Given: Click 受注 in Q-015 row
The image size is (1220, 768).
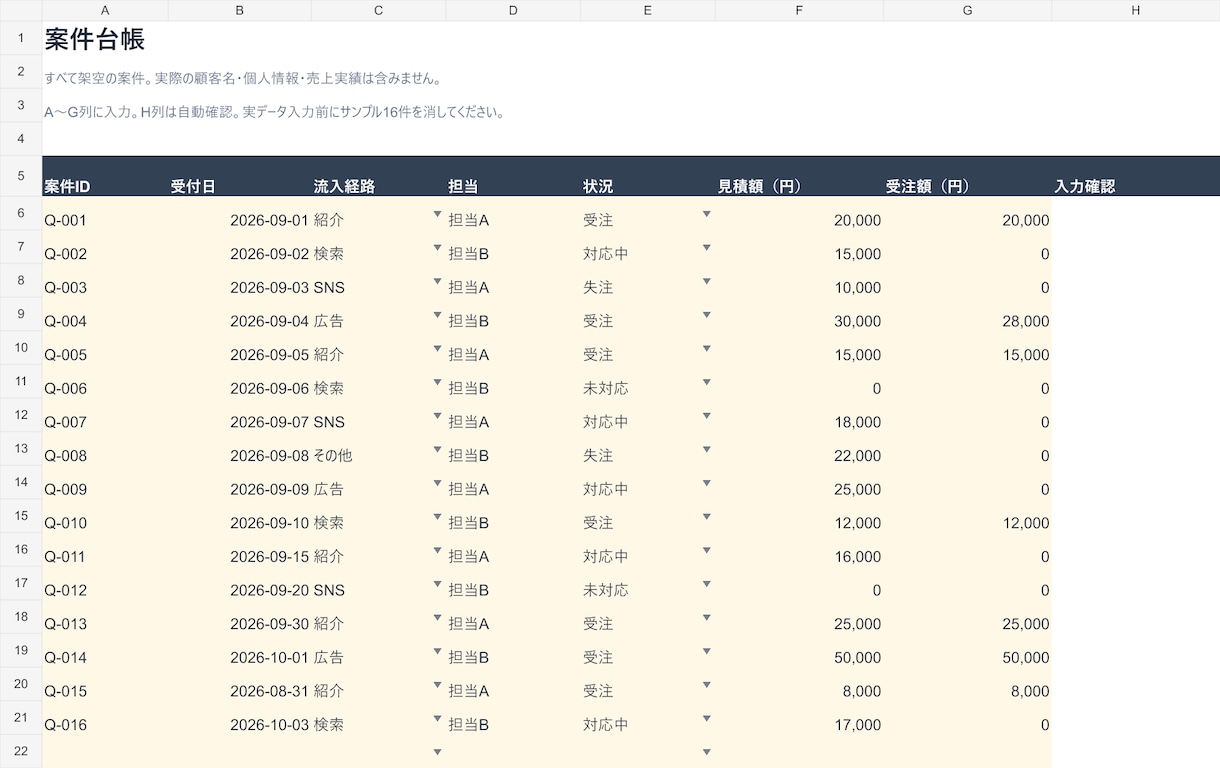Looking at the screenshot, I should [598, 691].
